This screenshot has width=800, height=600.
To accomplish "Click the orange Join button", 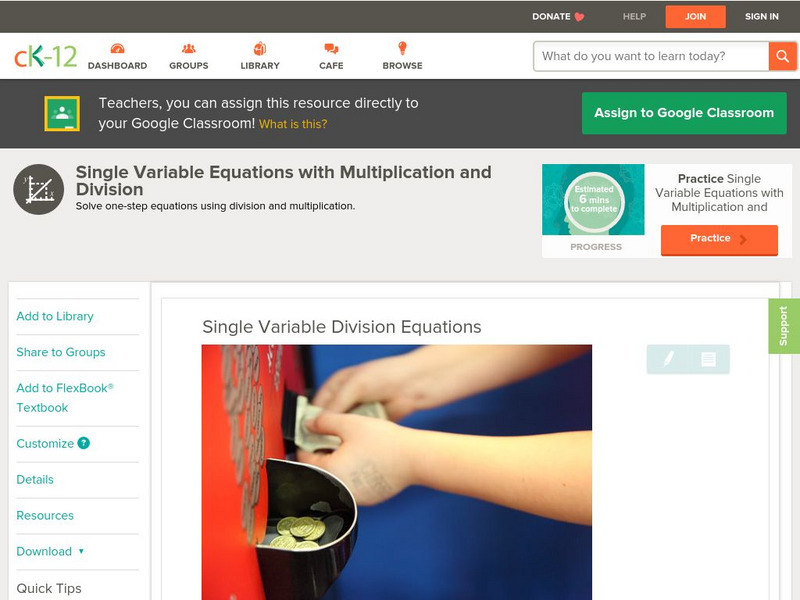I will (x=695, y=17).
